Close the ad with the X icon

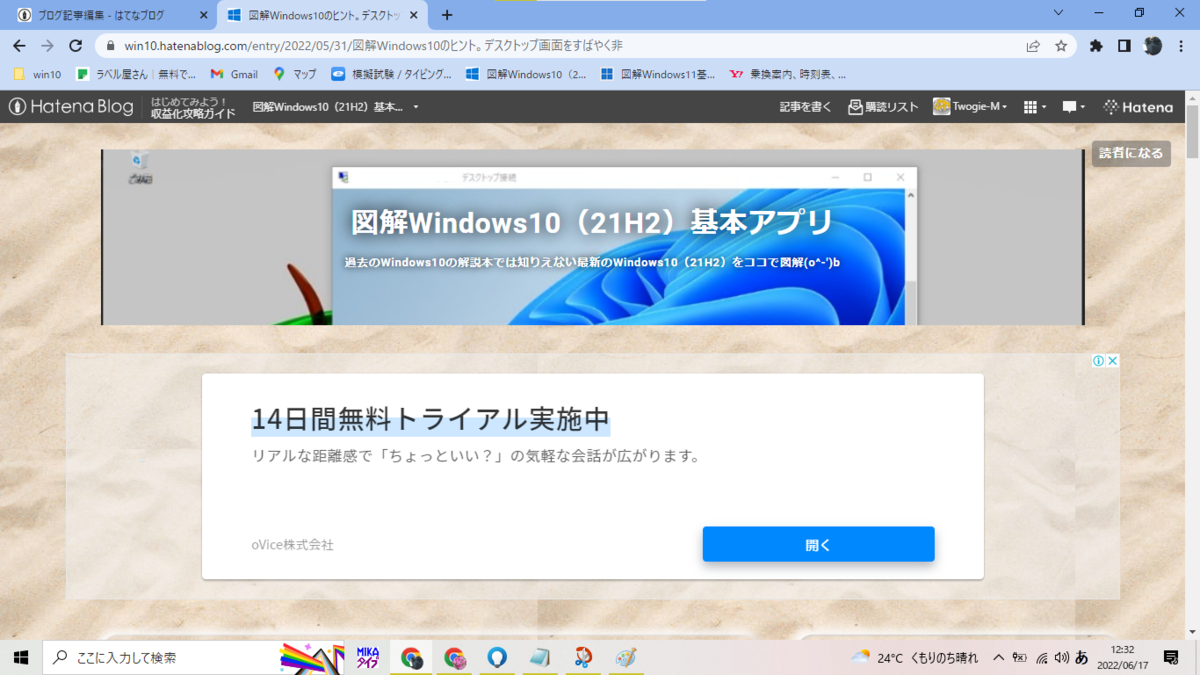[1112, 361]
